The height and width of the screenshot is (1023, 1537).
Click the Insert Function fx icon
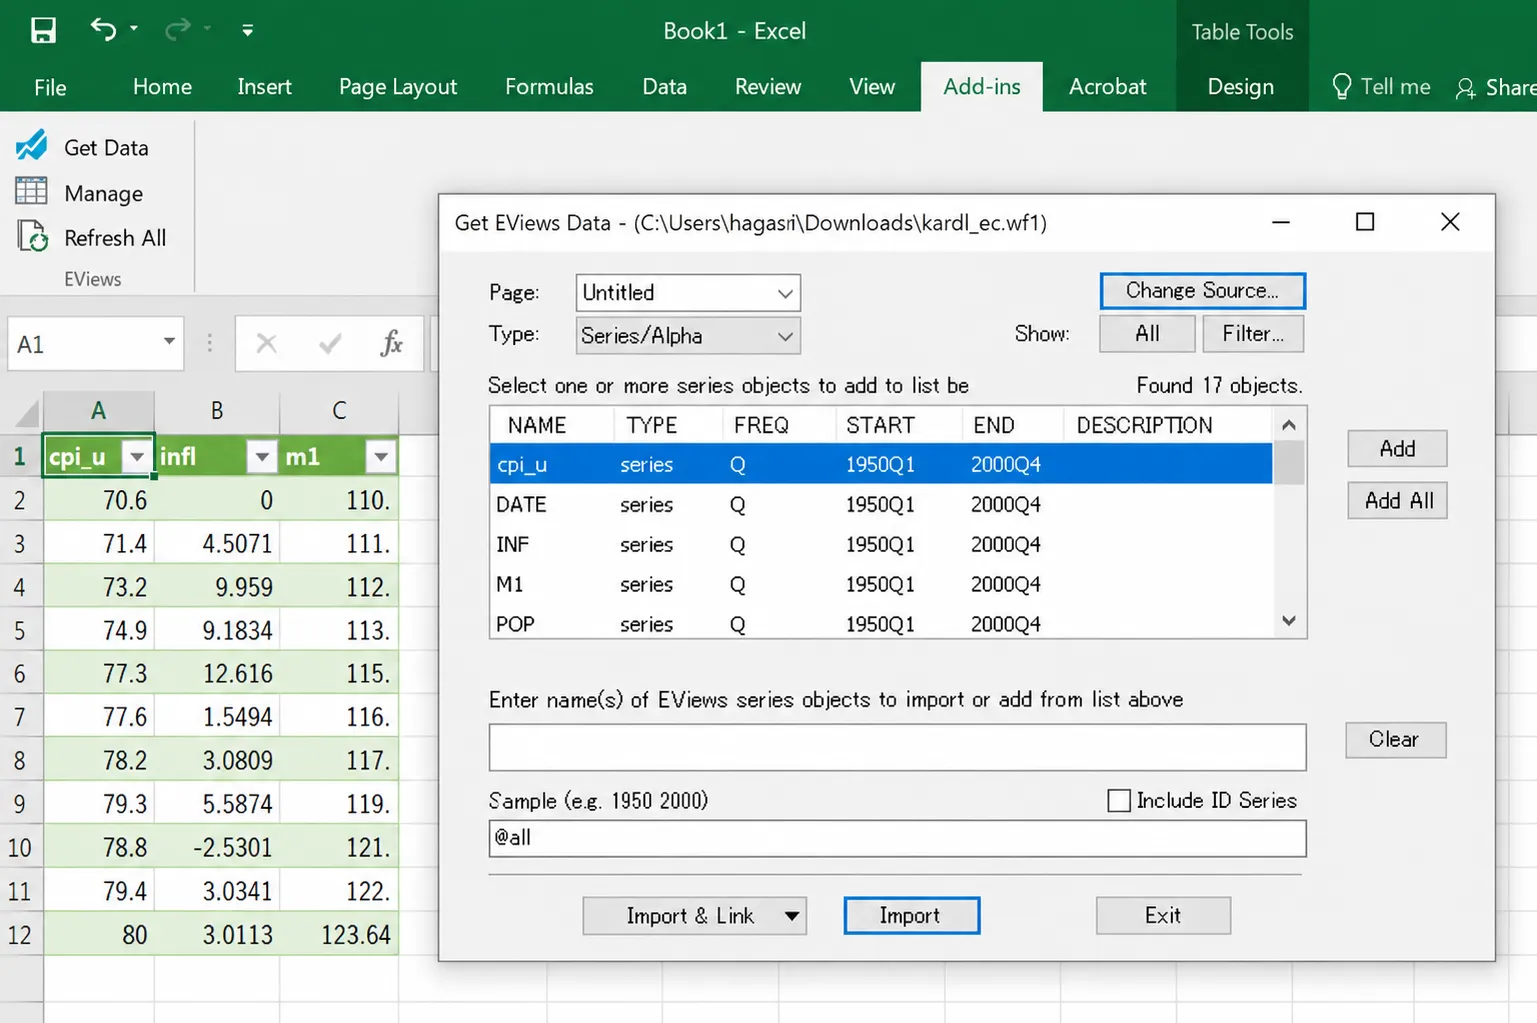(x=391, y=344)
